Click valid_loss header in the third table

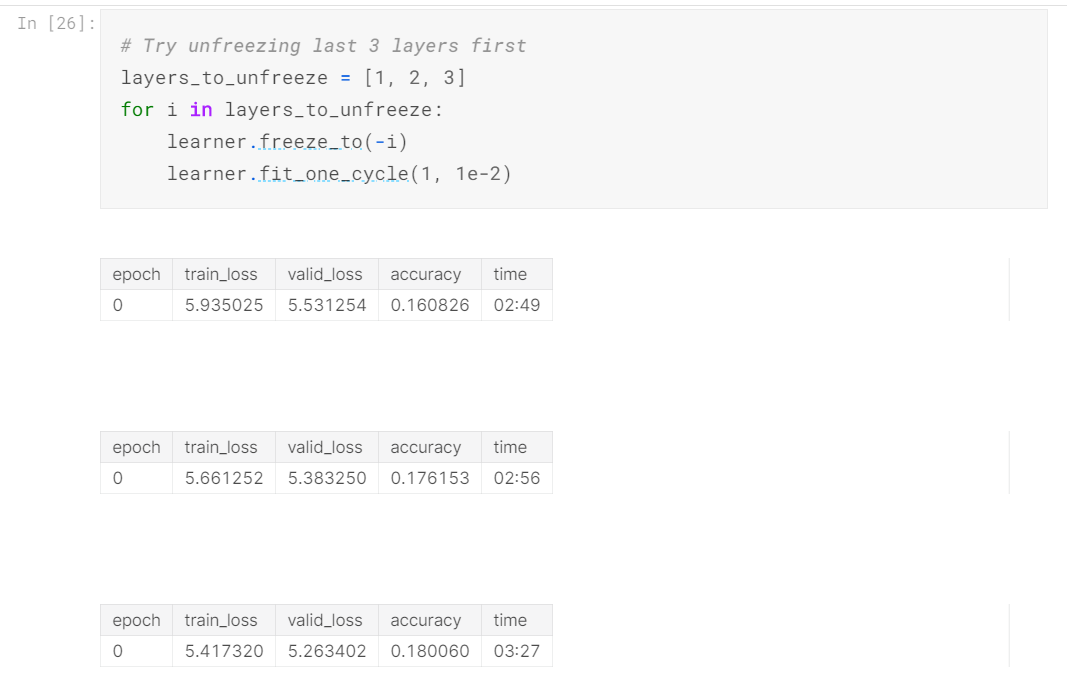(325, 620)
